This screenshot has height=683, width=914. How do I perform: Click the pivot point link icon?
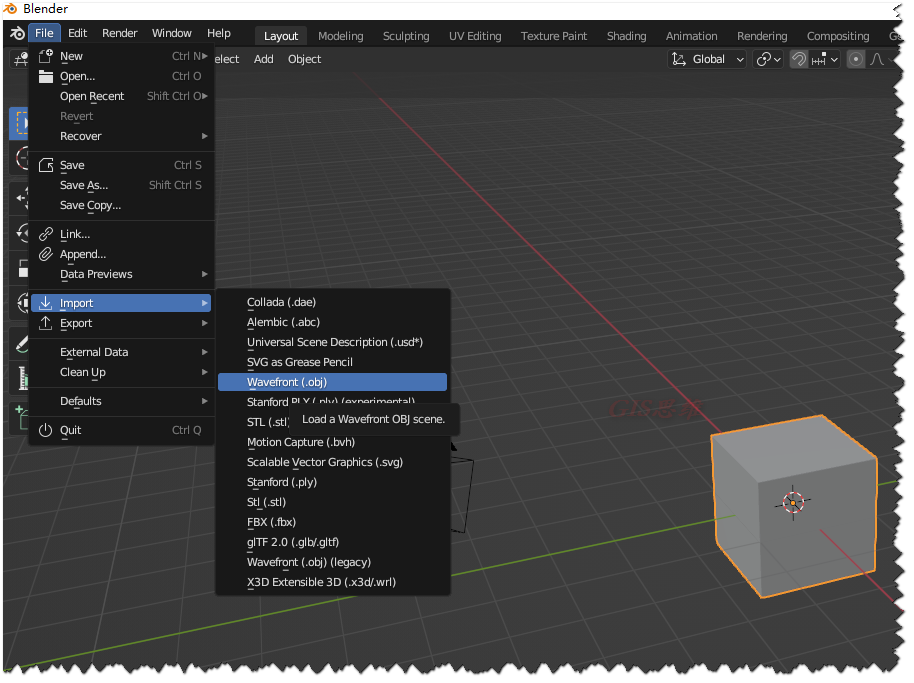click(x=763, y=59)
